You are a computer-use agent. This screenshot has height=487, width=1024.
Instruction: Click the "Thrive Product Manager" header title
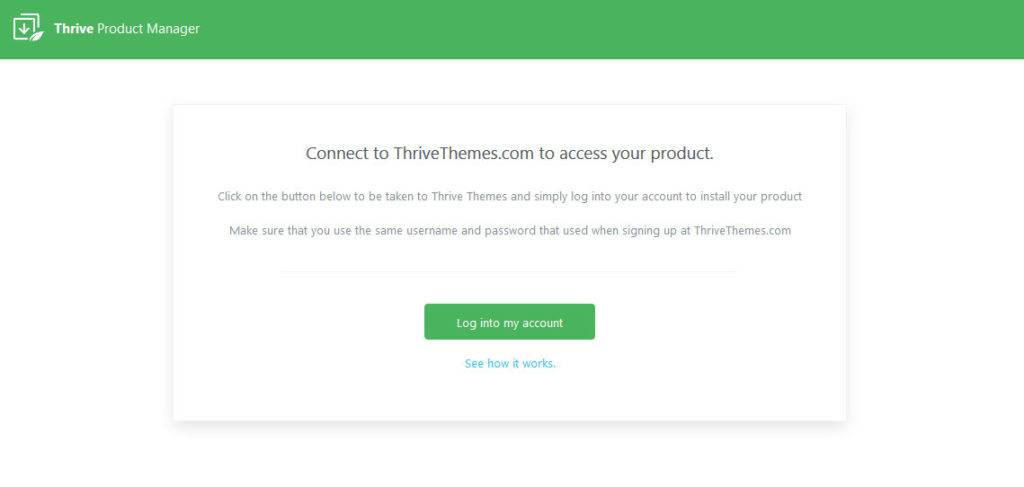pos(127,29)
